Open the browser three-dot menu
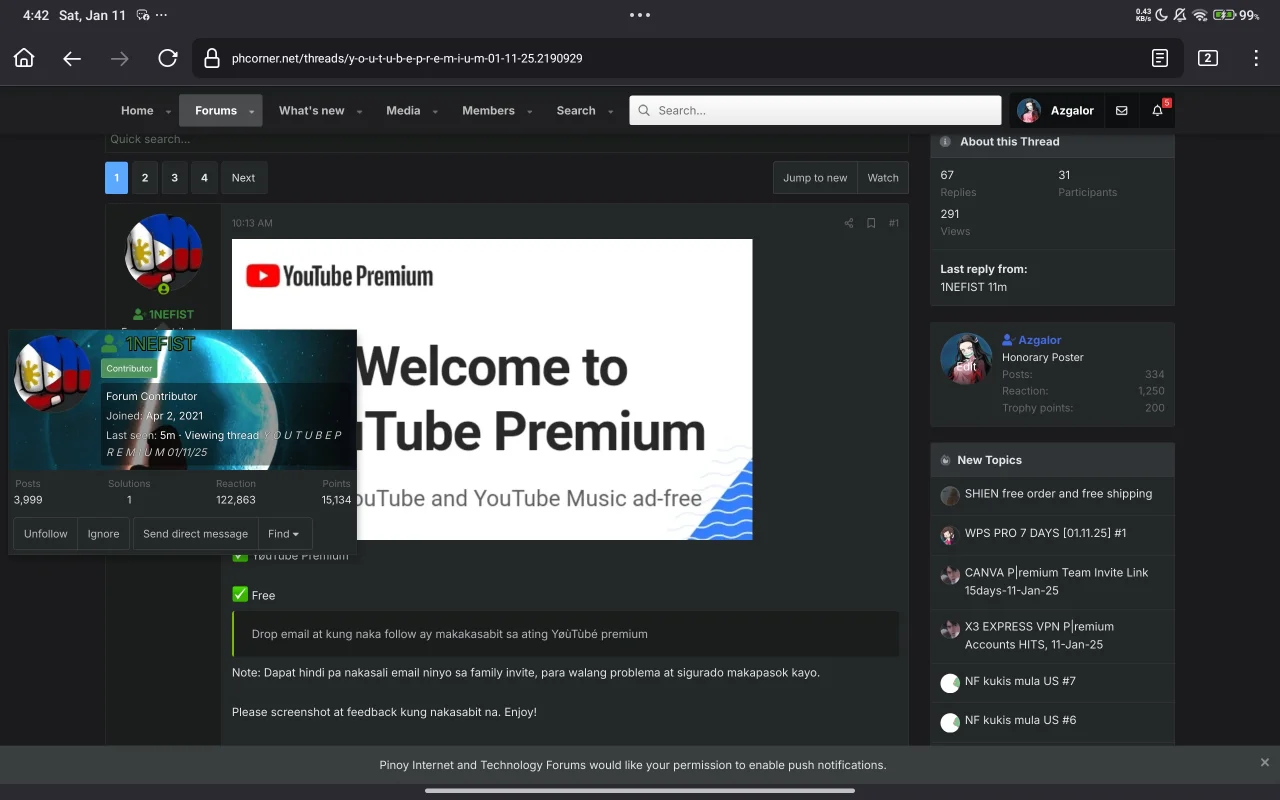Image resolution: width=1280 pixels, height=800 pixels. [1256, 58]
